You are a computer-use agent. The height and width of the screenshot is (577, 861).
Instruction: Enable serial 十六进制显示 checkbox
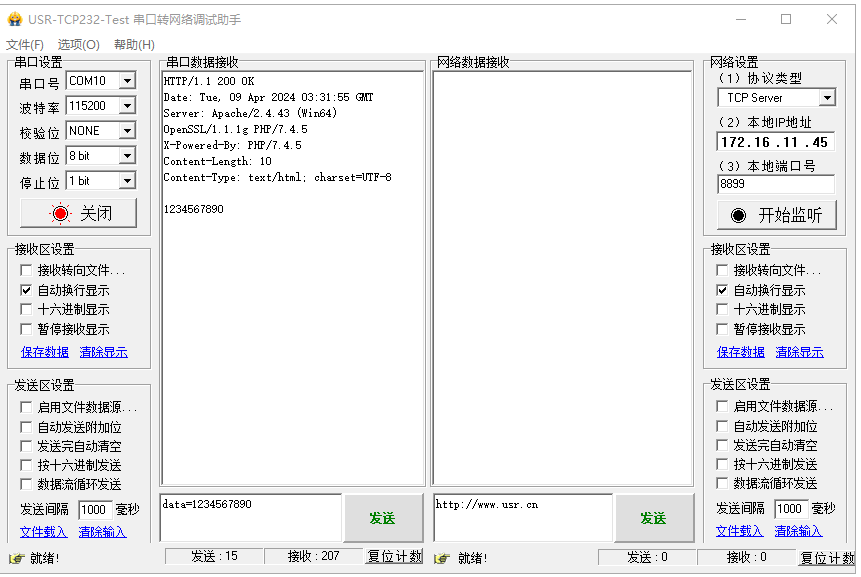[26, 309]
